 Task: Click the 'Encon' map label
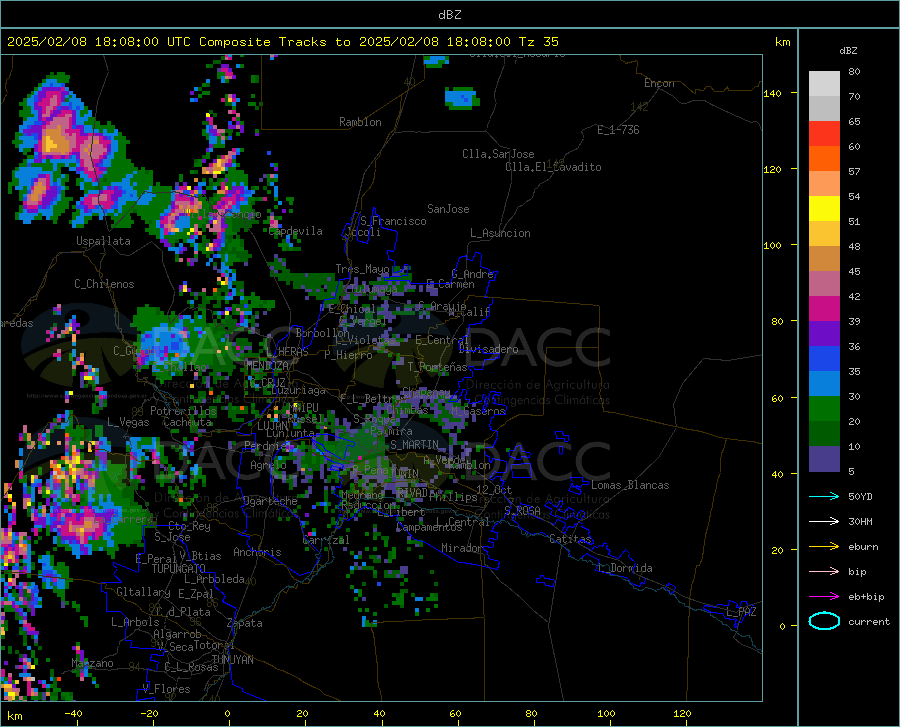[x=659, y=83]
